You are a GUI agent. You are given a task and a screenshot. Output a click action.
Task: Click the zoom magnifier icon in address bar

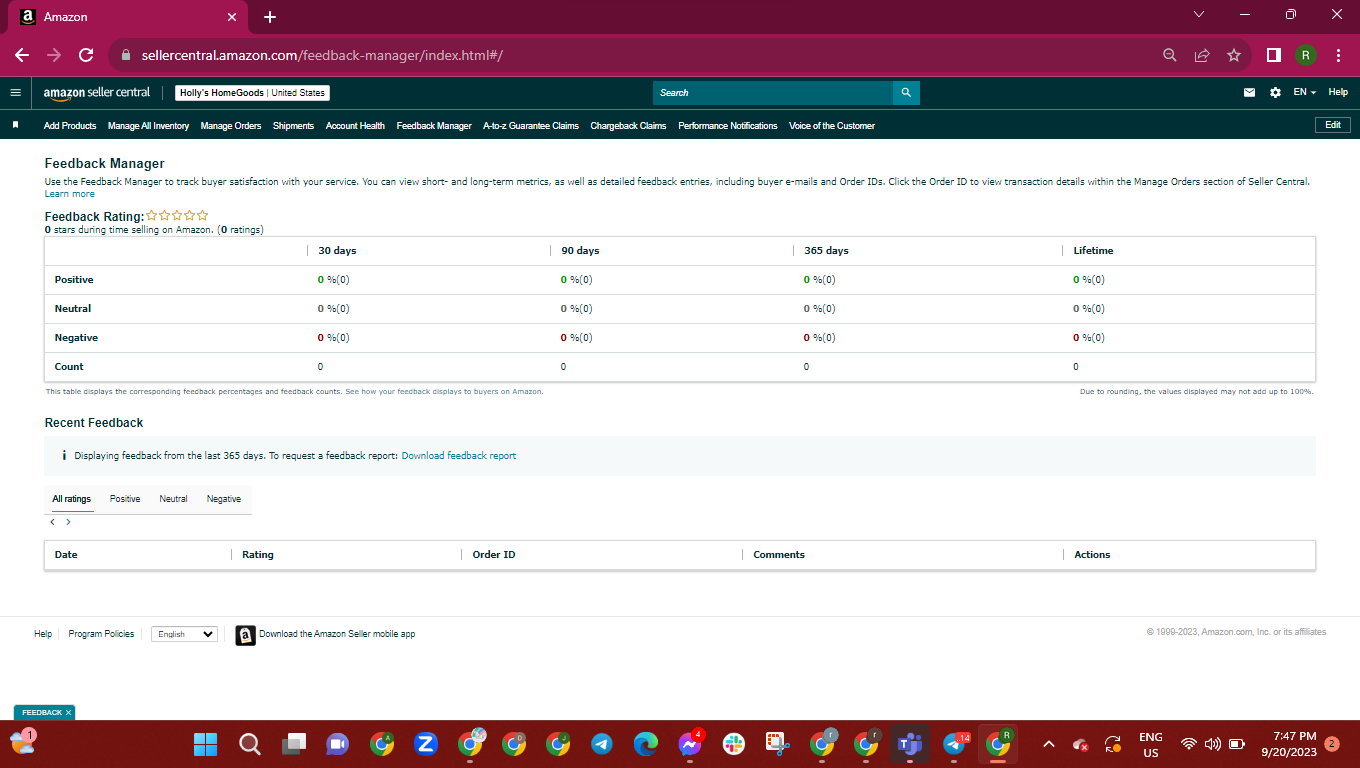coord(1170,55)
